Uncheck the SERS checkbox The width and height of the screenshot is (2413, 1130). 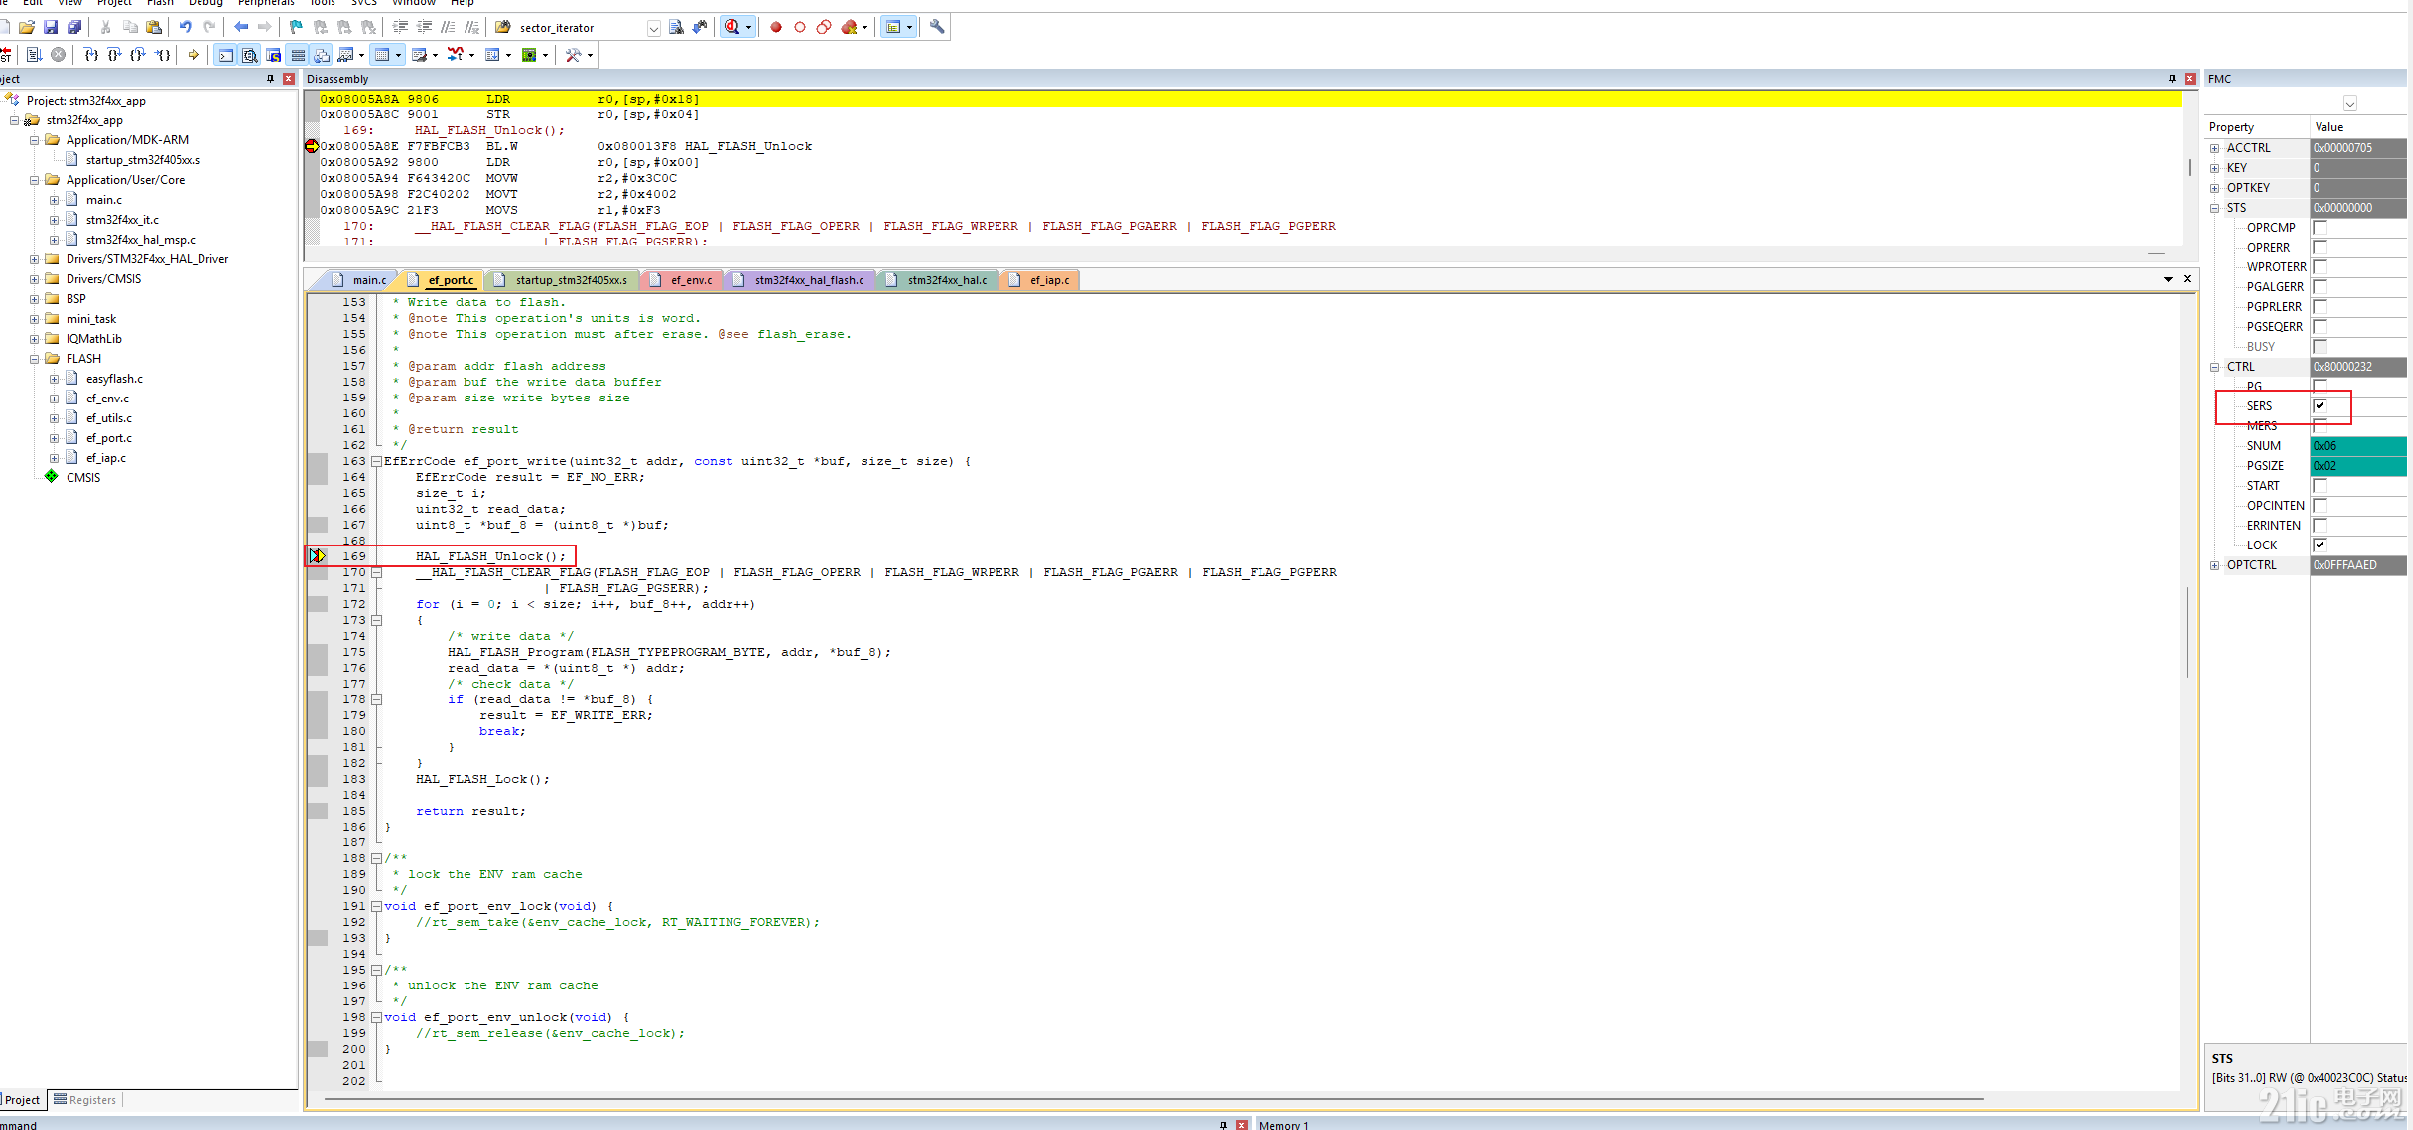[x=2320, y=406]
